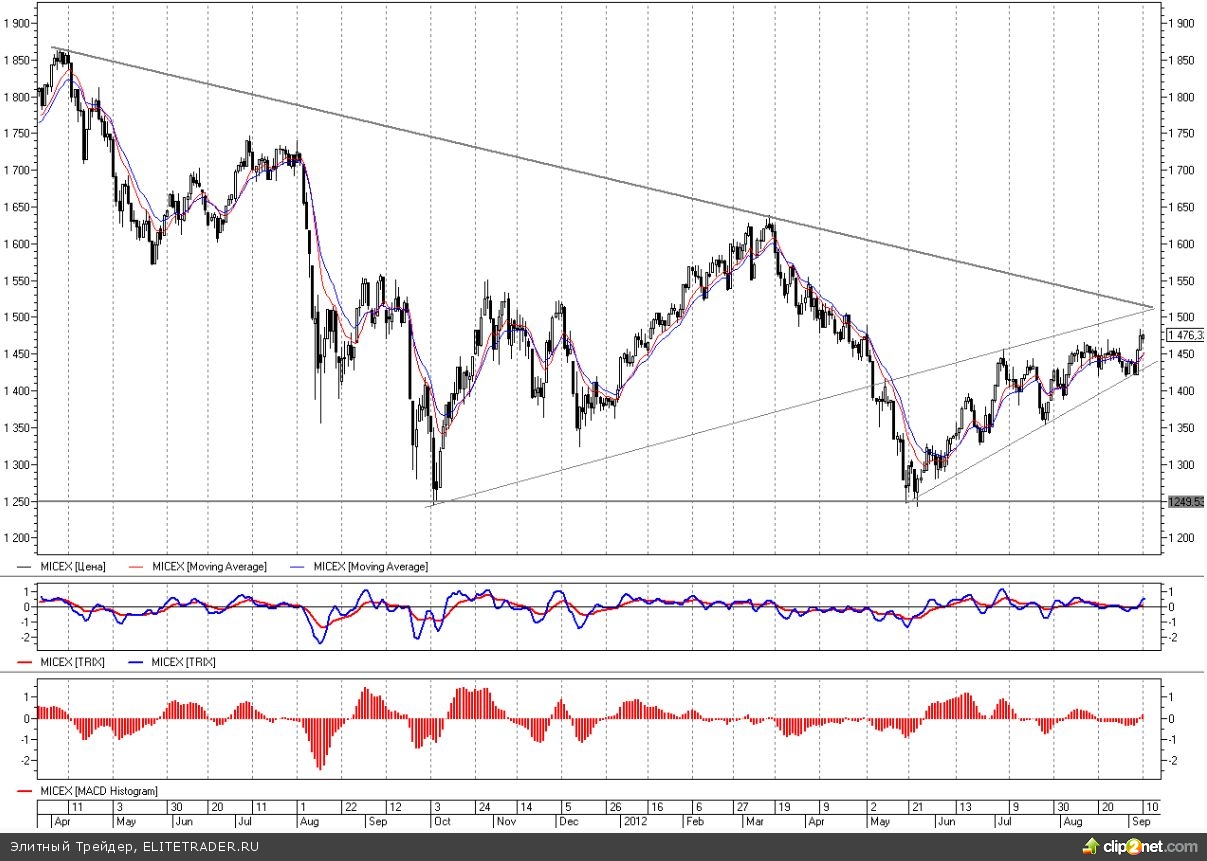Click the 1 900 label on left price axis
1207x861 pixels.
click(x=19, y=23)
